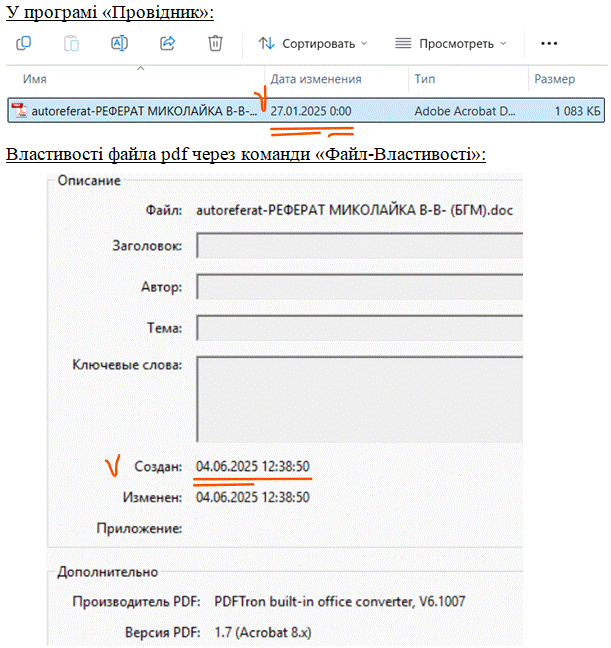Screen dimensions: 611x648
Task: Click into the Заголовок text field
Action: pyautogui.click(x=360, y=246)
